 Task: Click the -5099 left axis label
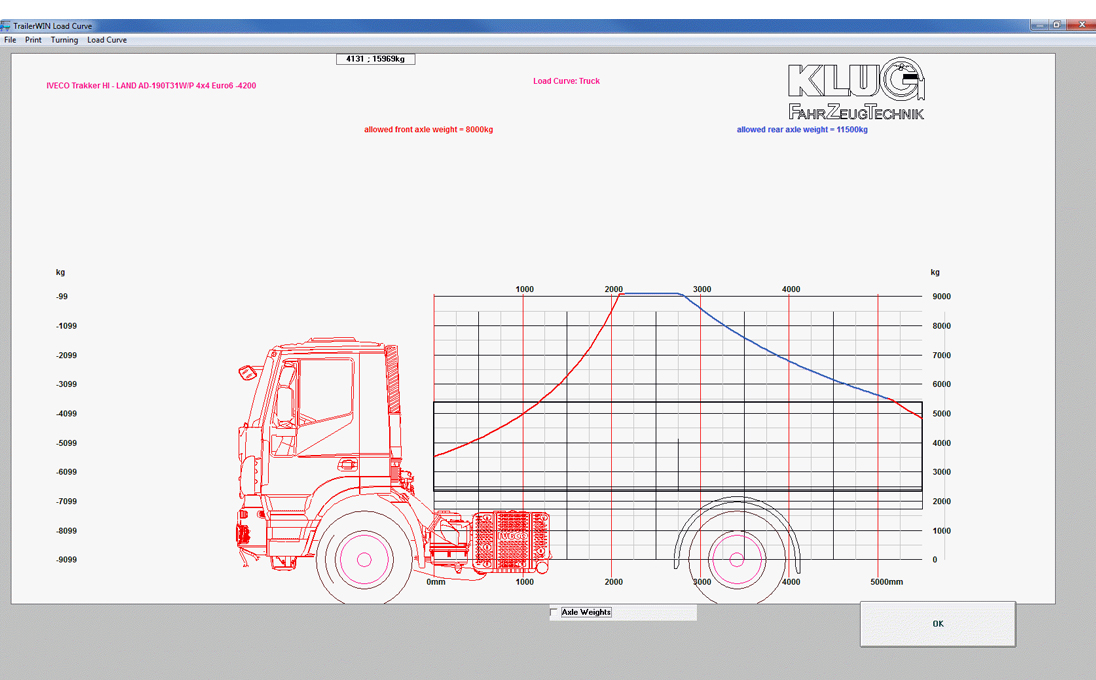66,443
